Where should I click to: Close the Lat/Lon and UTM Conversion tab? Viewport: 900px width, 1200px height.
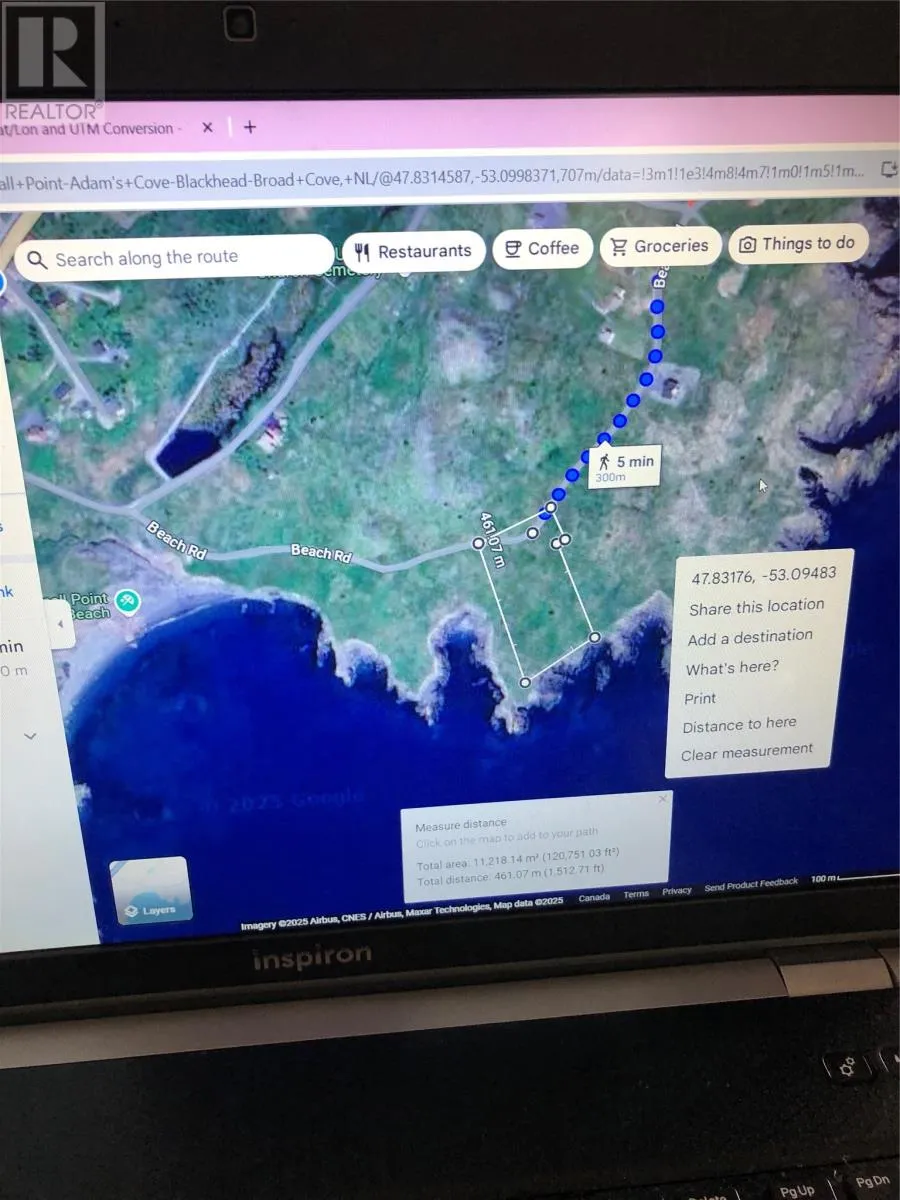point(207,128)
